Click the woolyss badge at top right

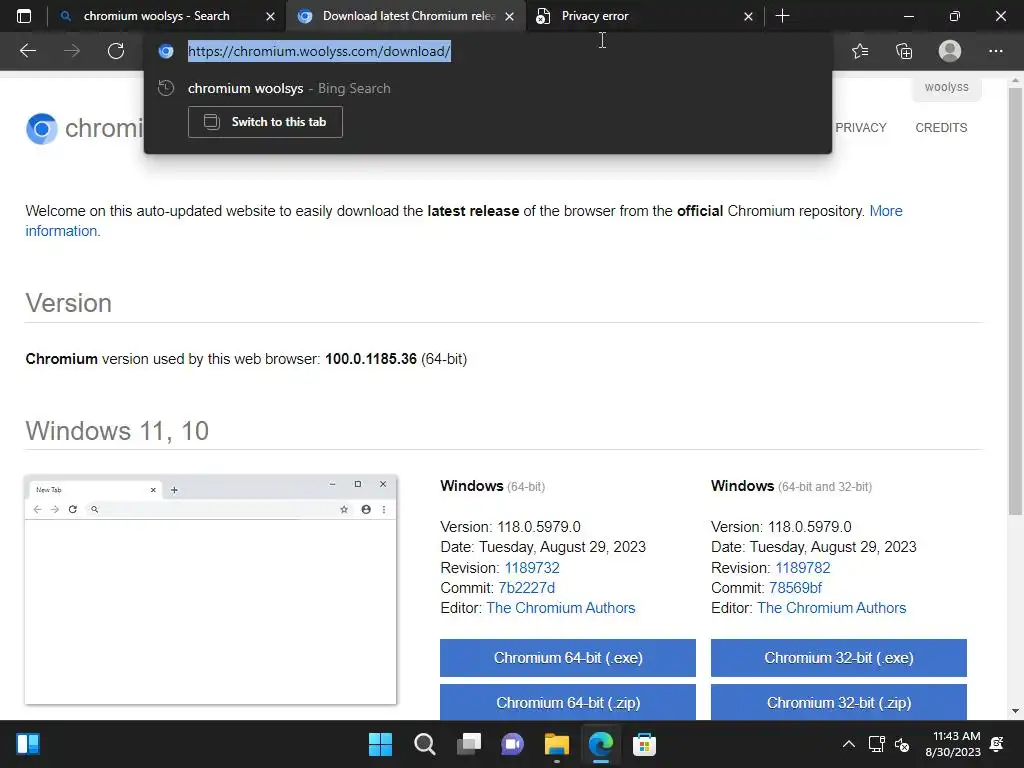click(x=946, y=88)
